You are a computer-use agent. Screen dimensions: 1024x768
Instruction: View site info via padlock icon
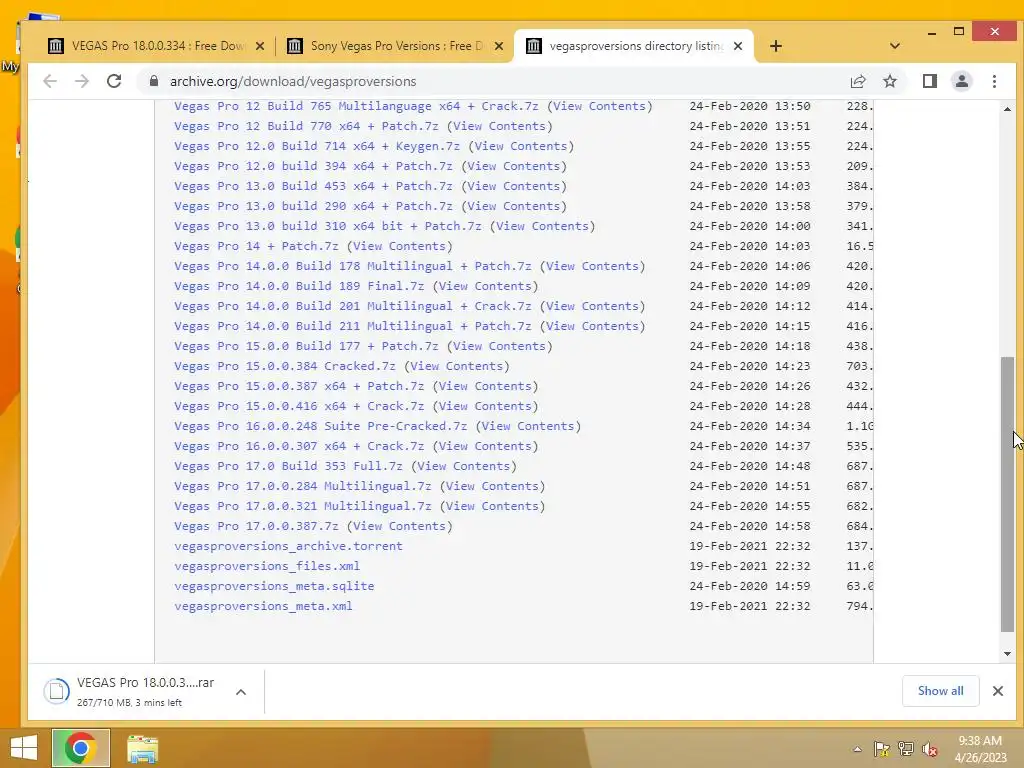pyautogui.click(x=153, y=81)
